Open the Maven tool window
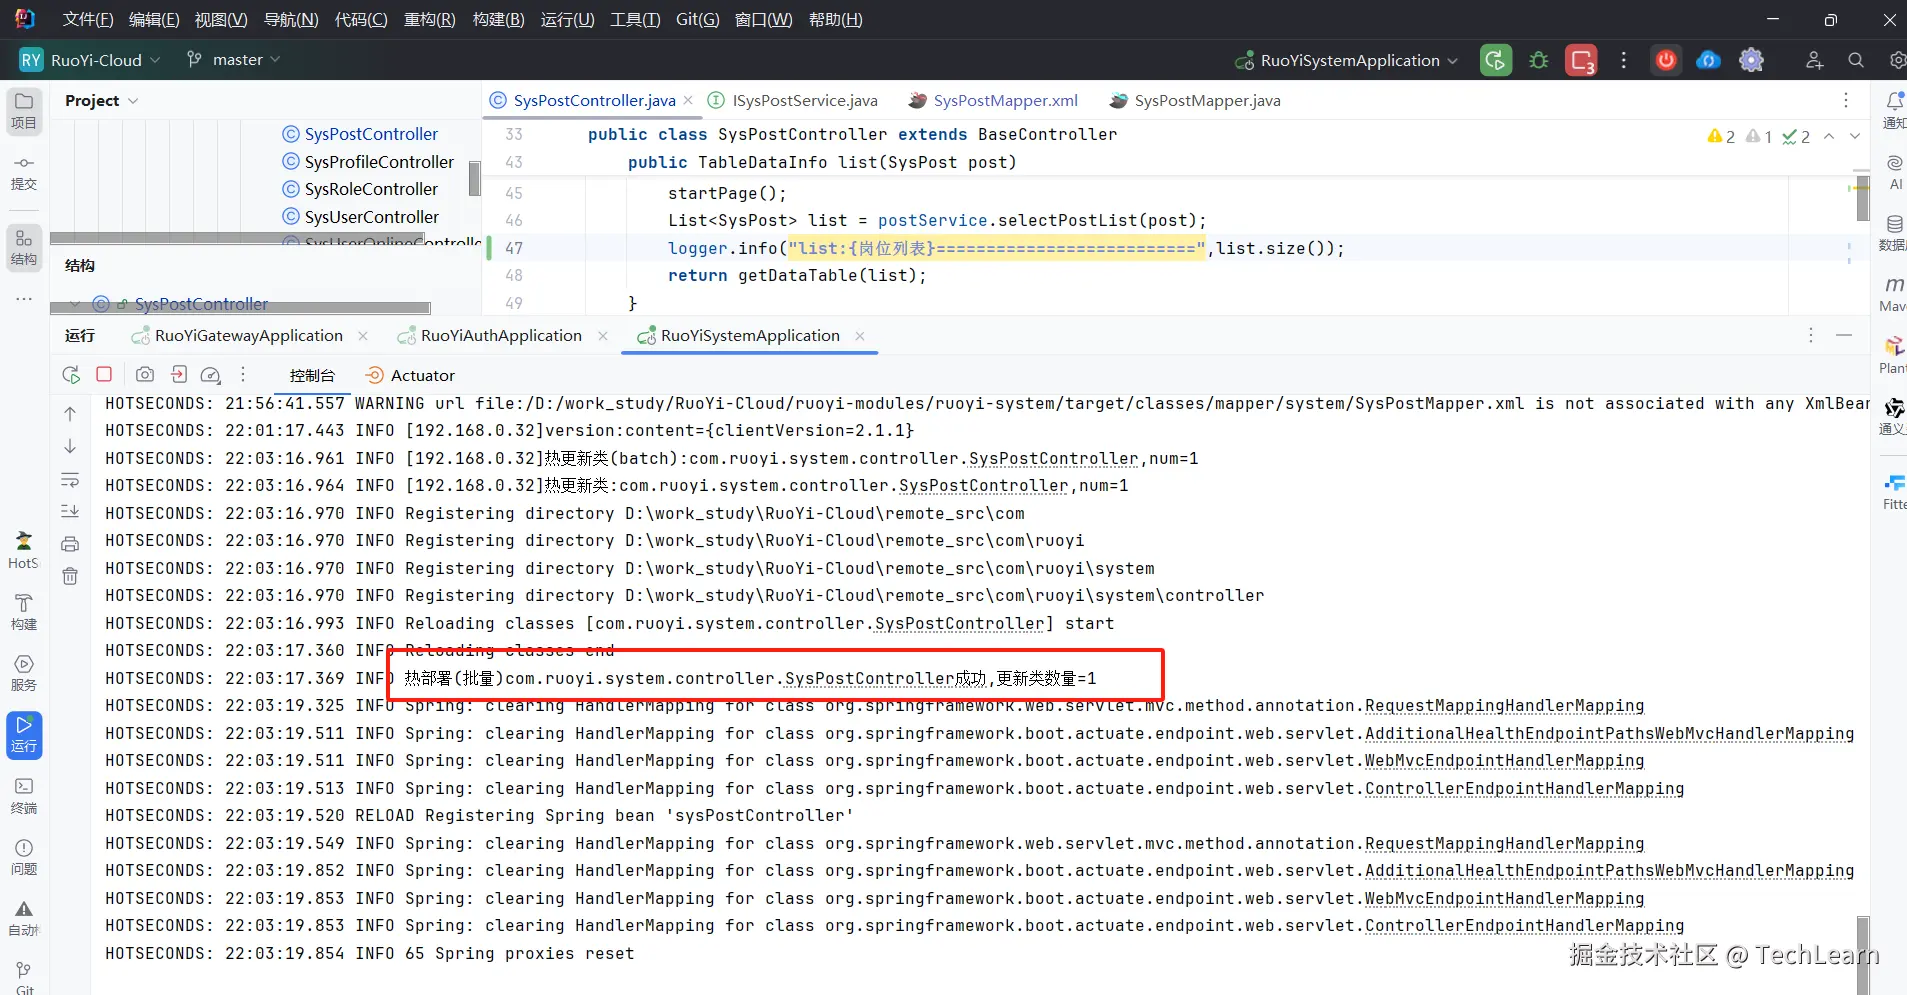 click(x=1893, y=293)
